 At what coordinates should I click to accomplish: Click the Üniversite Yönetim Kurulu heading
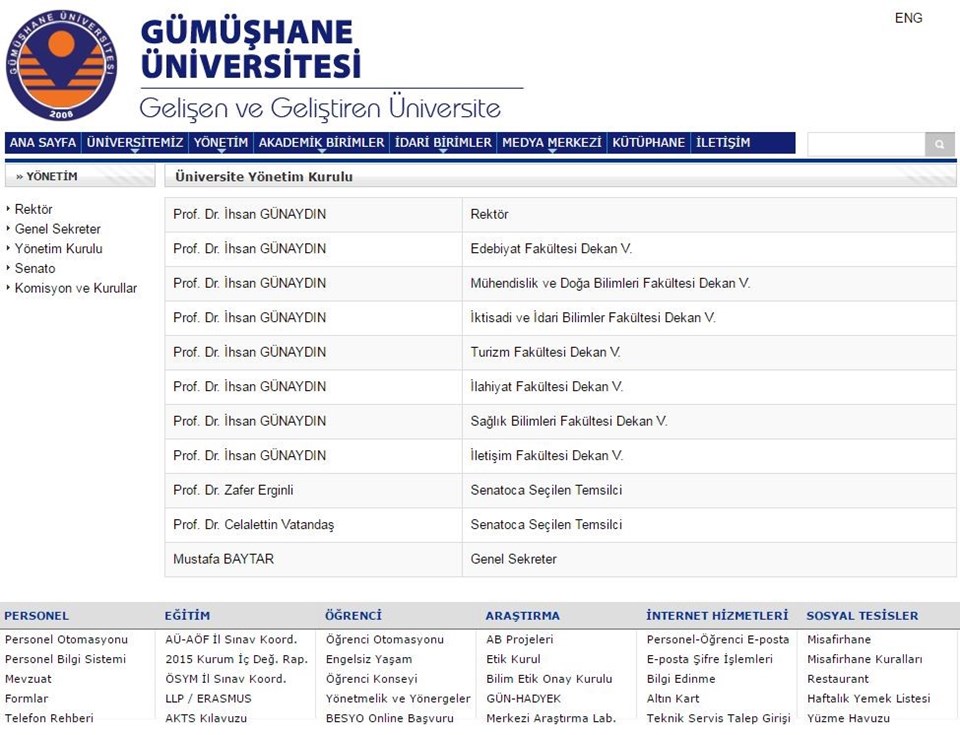coord(264,177)
